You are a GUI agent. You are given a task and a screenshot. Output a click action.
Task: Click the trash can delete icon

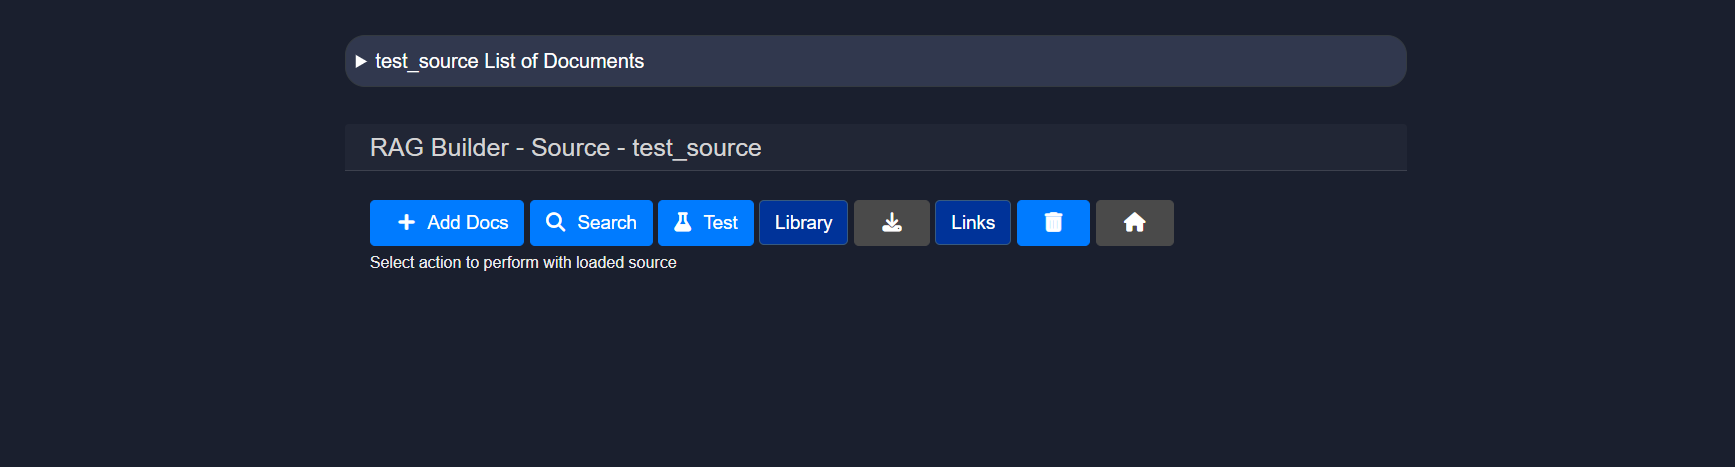[1053, 223]
